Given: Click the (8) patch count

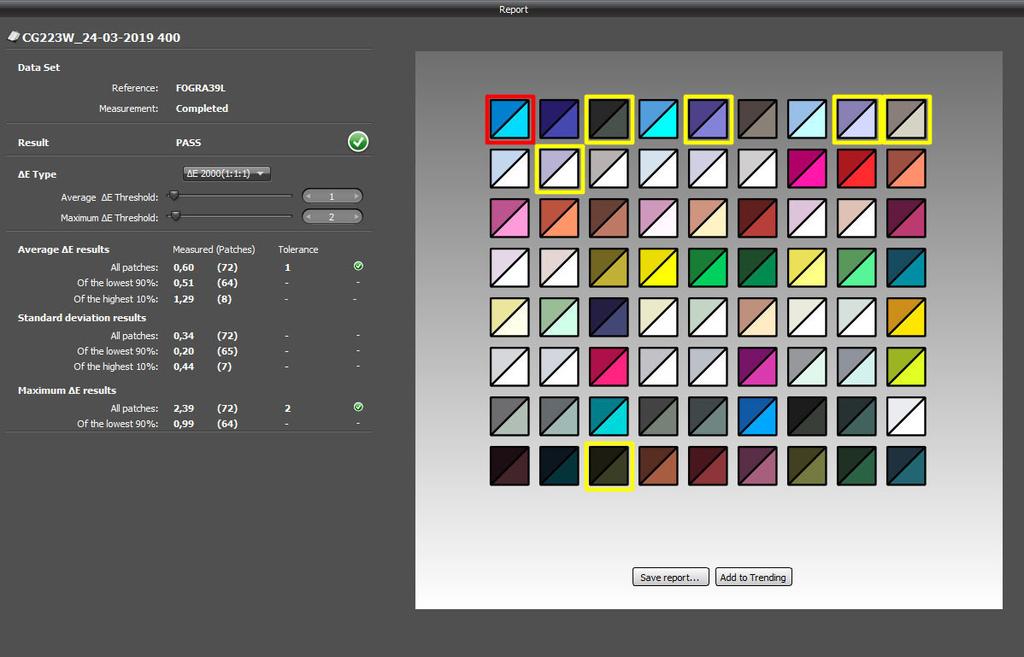Looking at the screenshot, I should [x=224, y=299].
